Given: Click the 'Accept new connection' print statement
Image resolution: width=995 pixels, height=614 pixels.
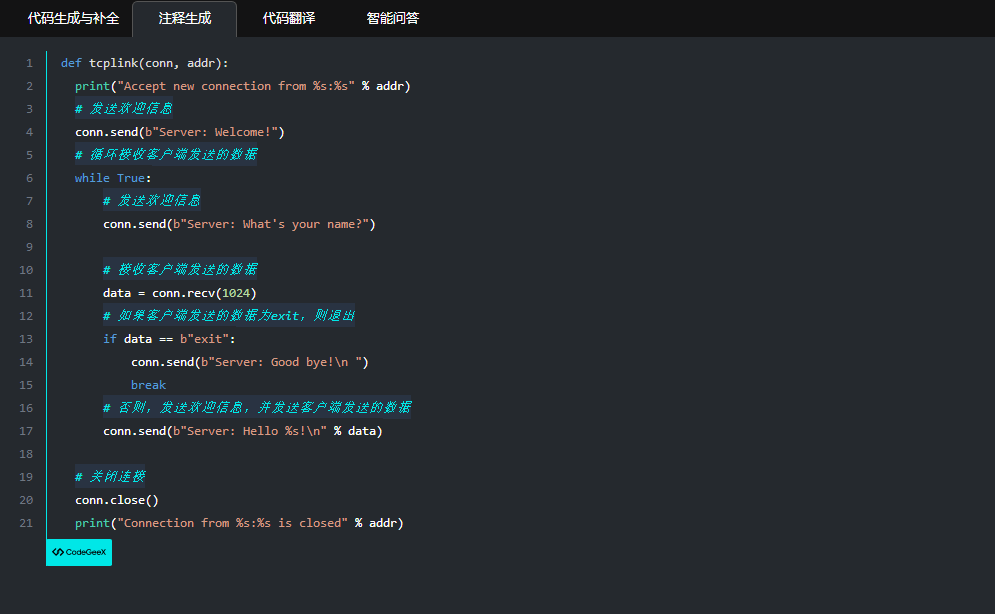Looking at the screenshot, I should point(242,86).
